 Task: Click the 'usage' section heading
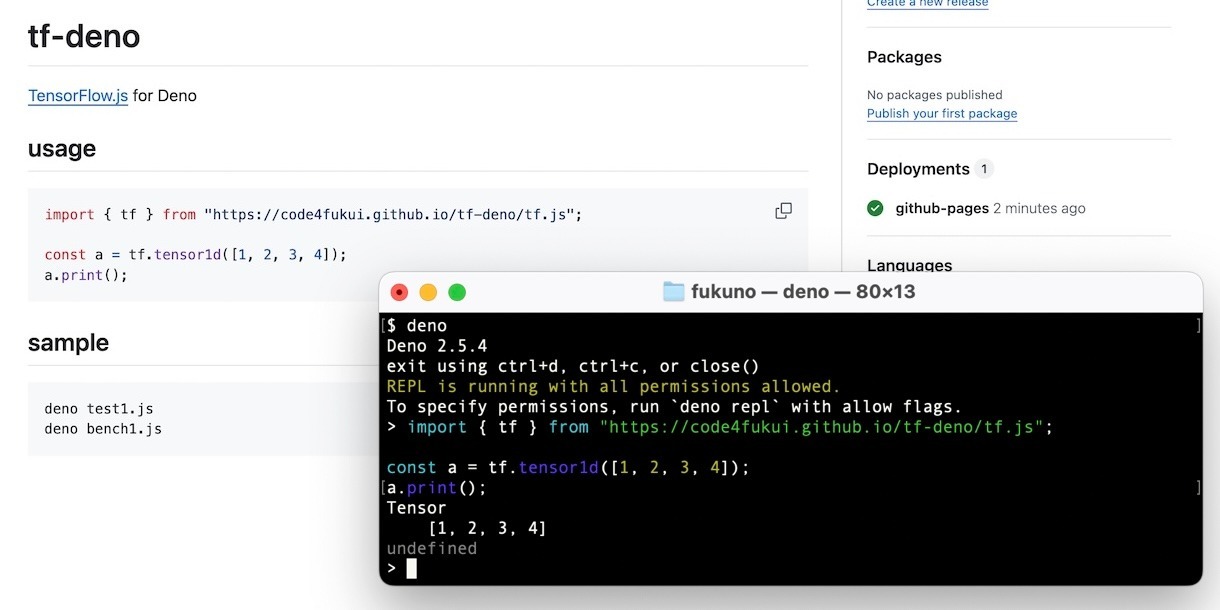click(62, 149)
